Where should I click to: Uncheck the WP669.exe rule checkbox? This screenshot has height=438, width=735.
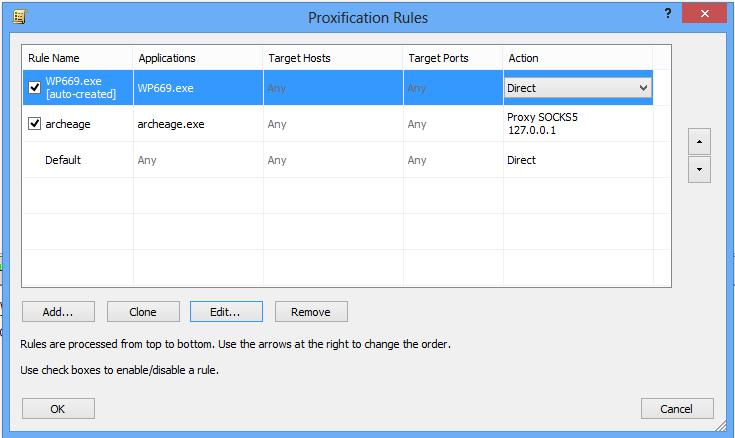pos(35,88)
